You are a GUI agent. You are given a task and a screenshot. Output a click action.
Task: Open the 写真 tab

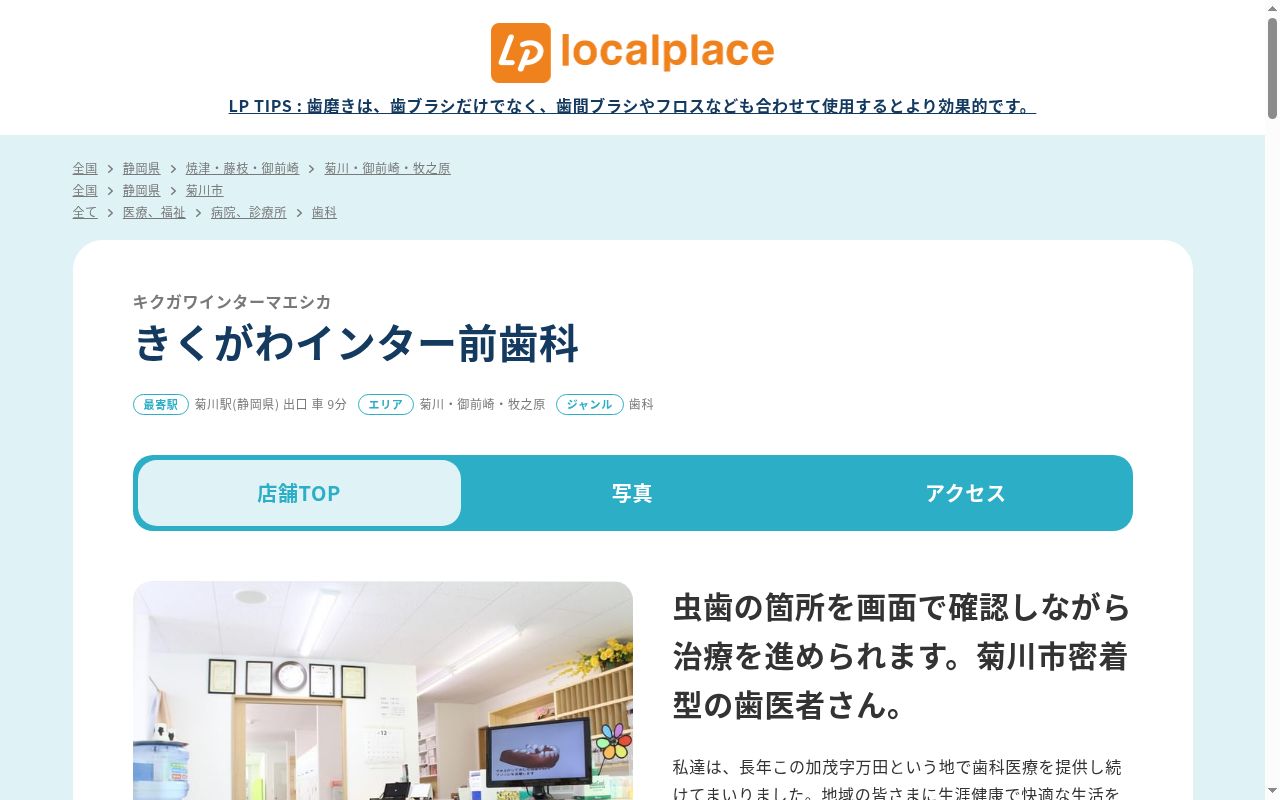click(x=632, y=493)
